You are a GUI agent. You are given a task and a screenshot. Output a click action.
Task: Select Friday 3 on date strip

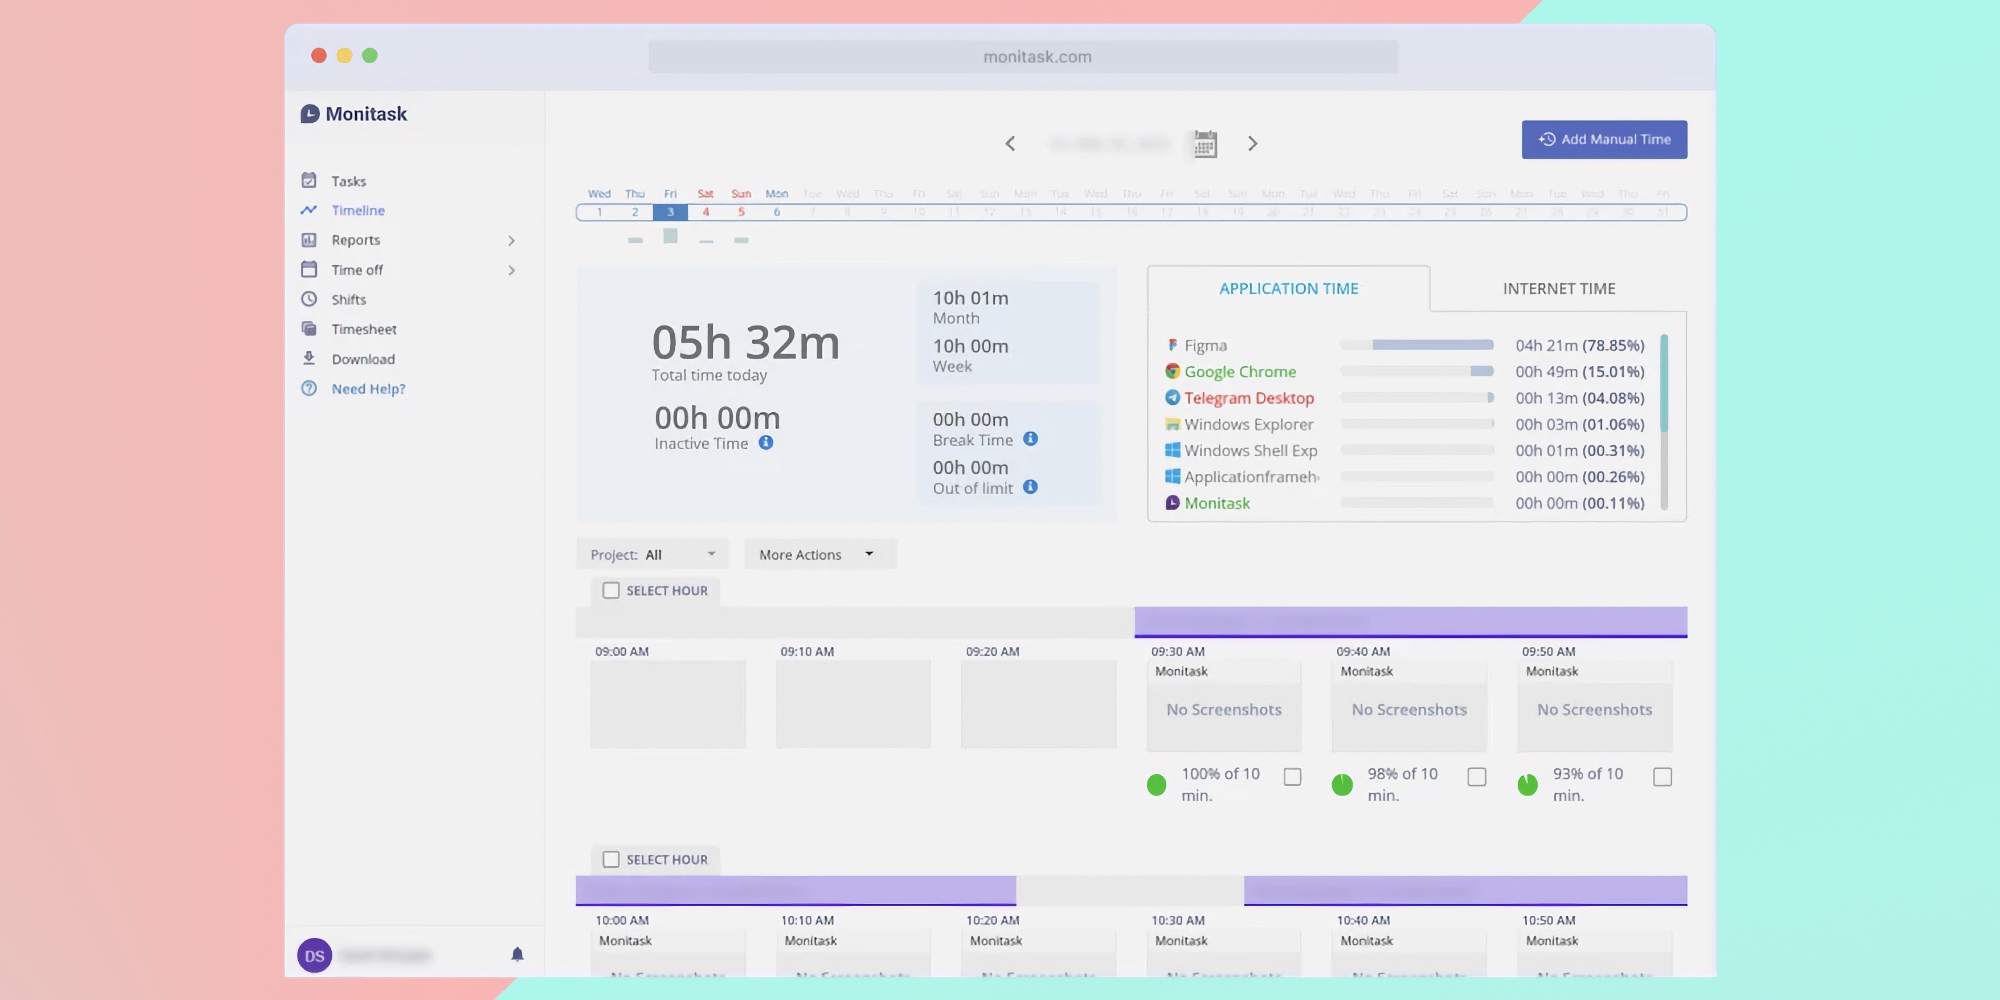coord(670,212)
